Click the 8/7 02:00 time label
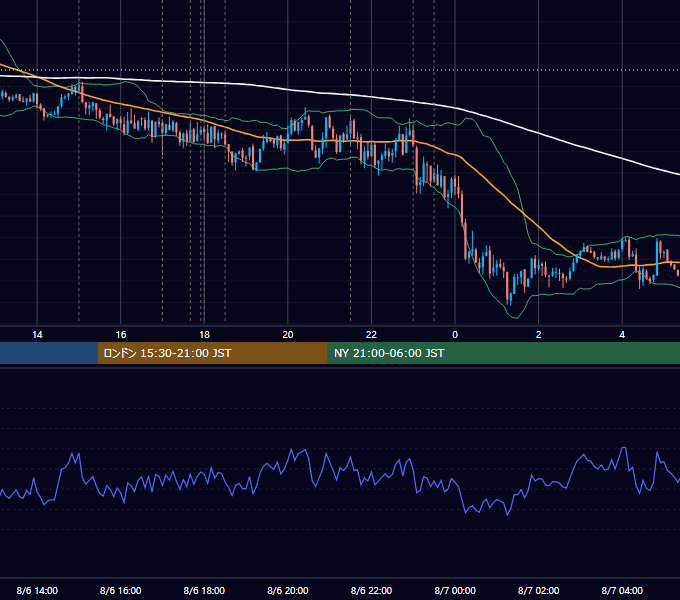The image size is (680, 600). point(539,590)
